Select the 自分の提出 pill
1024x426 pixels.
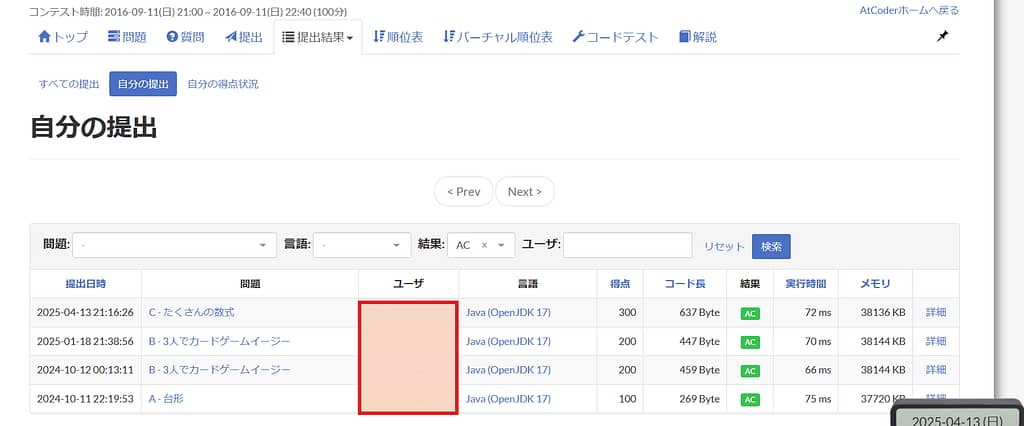[143, 84]
